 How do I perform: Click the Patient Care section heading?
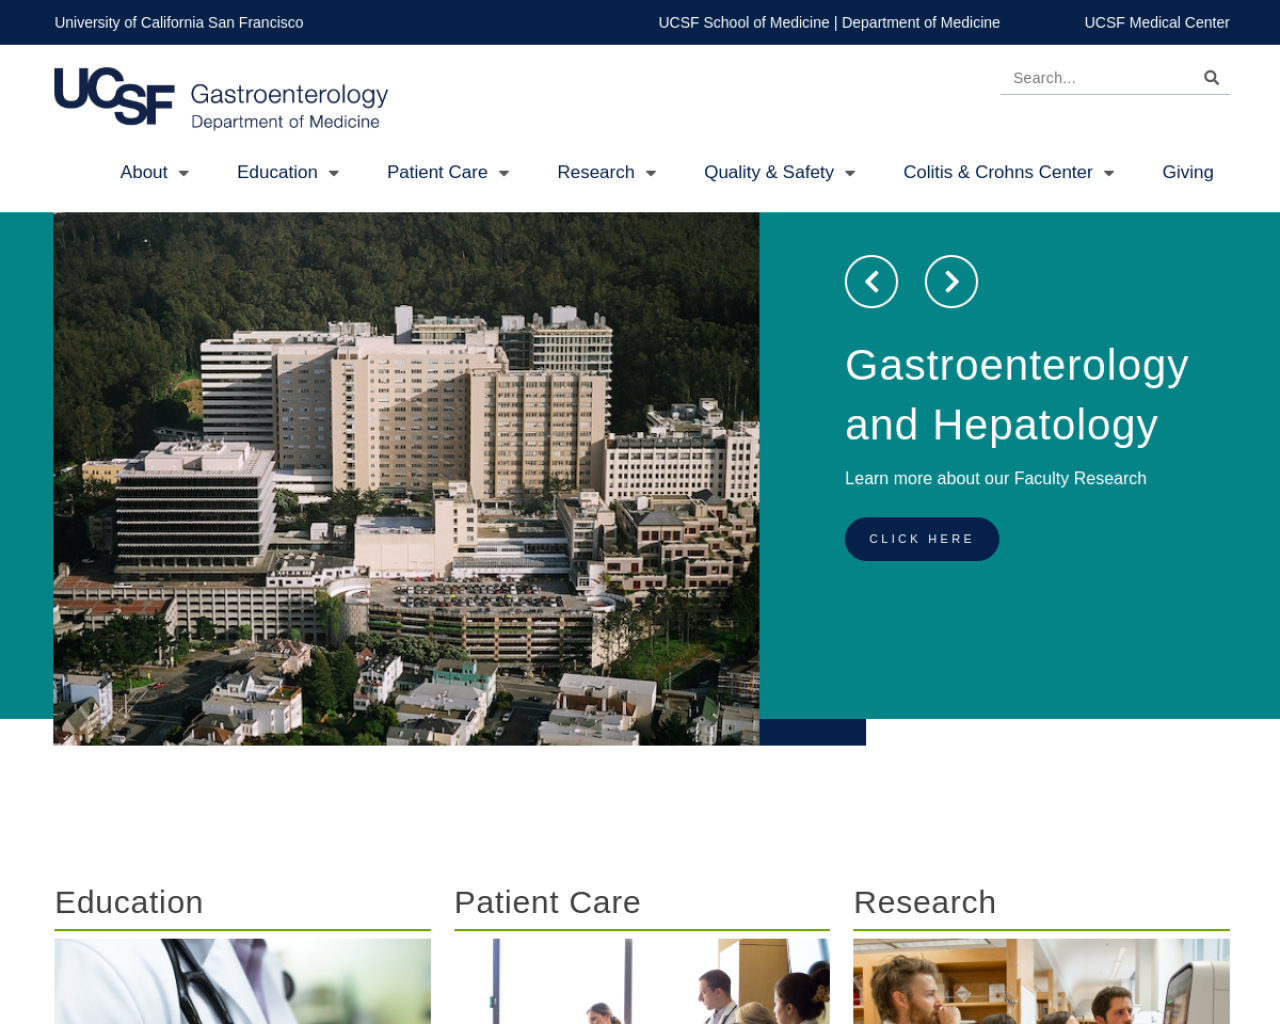pos(547,902)
